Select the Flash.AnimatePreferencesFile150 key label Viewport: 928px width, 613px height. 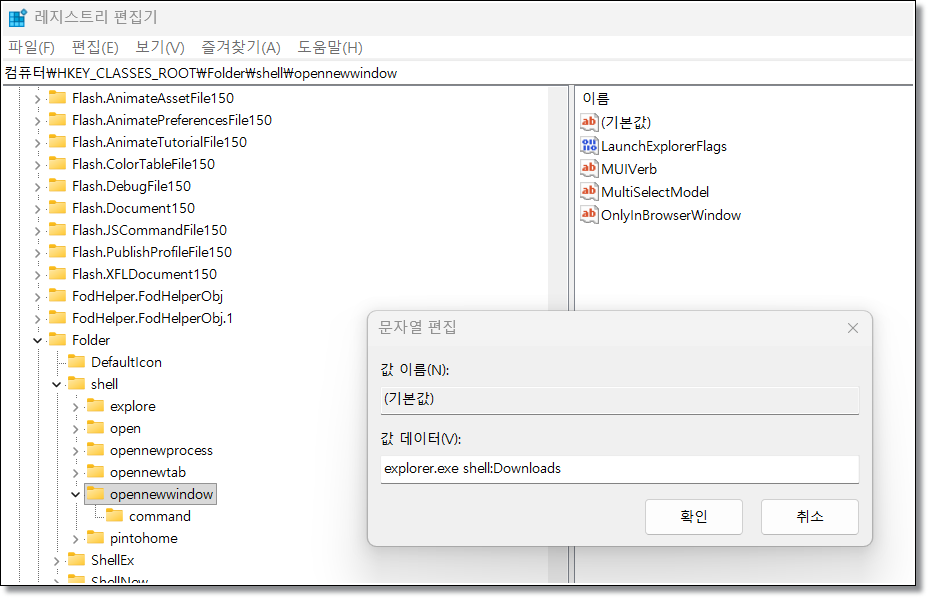(172, 120)
